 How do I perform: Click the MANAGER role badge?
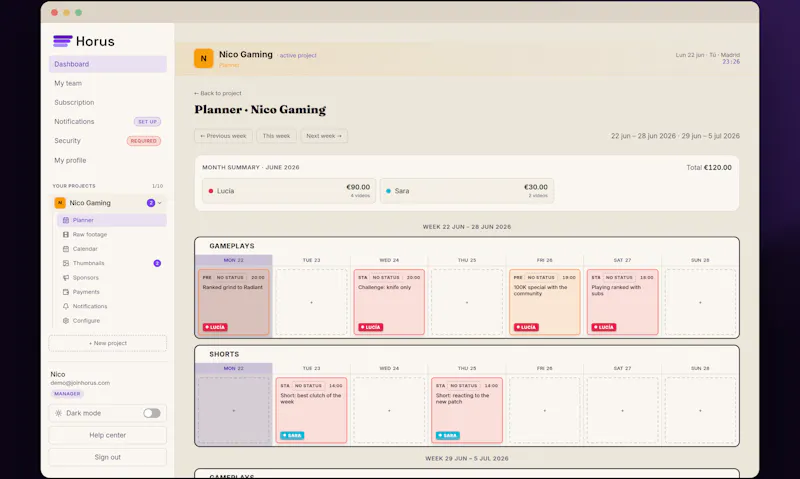point(67,394)
